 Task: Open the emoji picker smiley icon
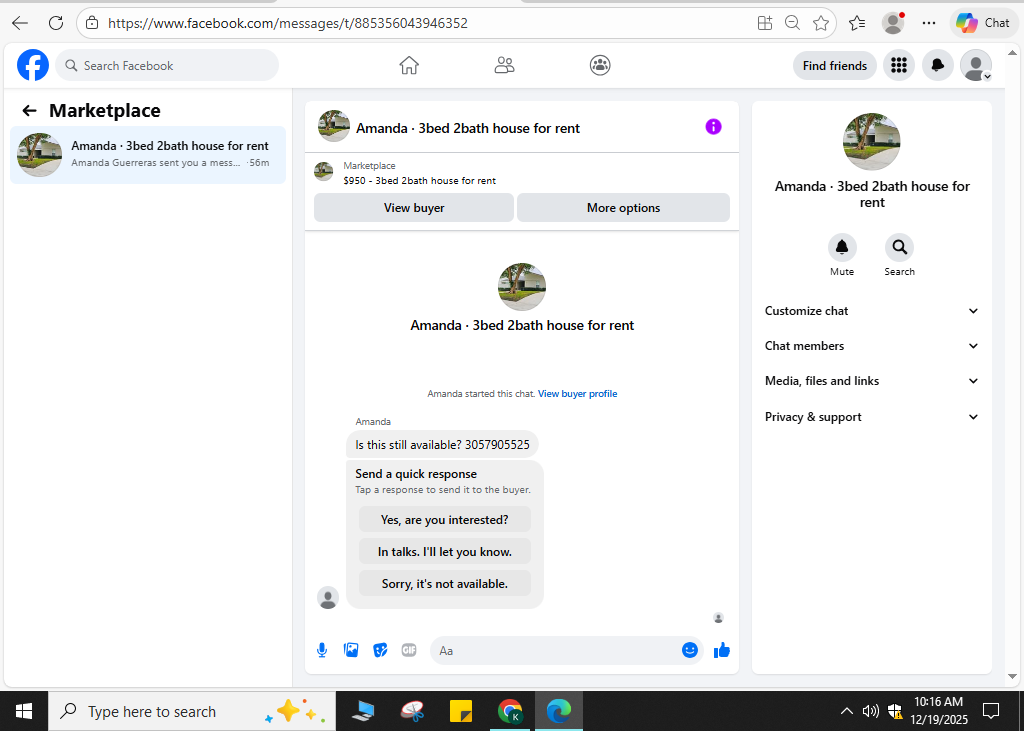coord(690,650)
